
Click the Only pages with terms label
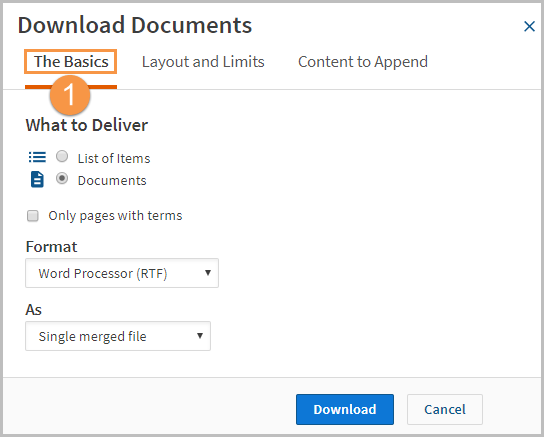(x=115, y=216)
